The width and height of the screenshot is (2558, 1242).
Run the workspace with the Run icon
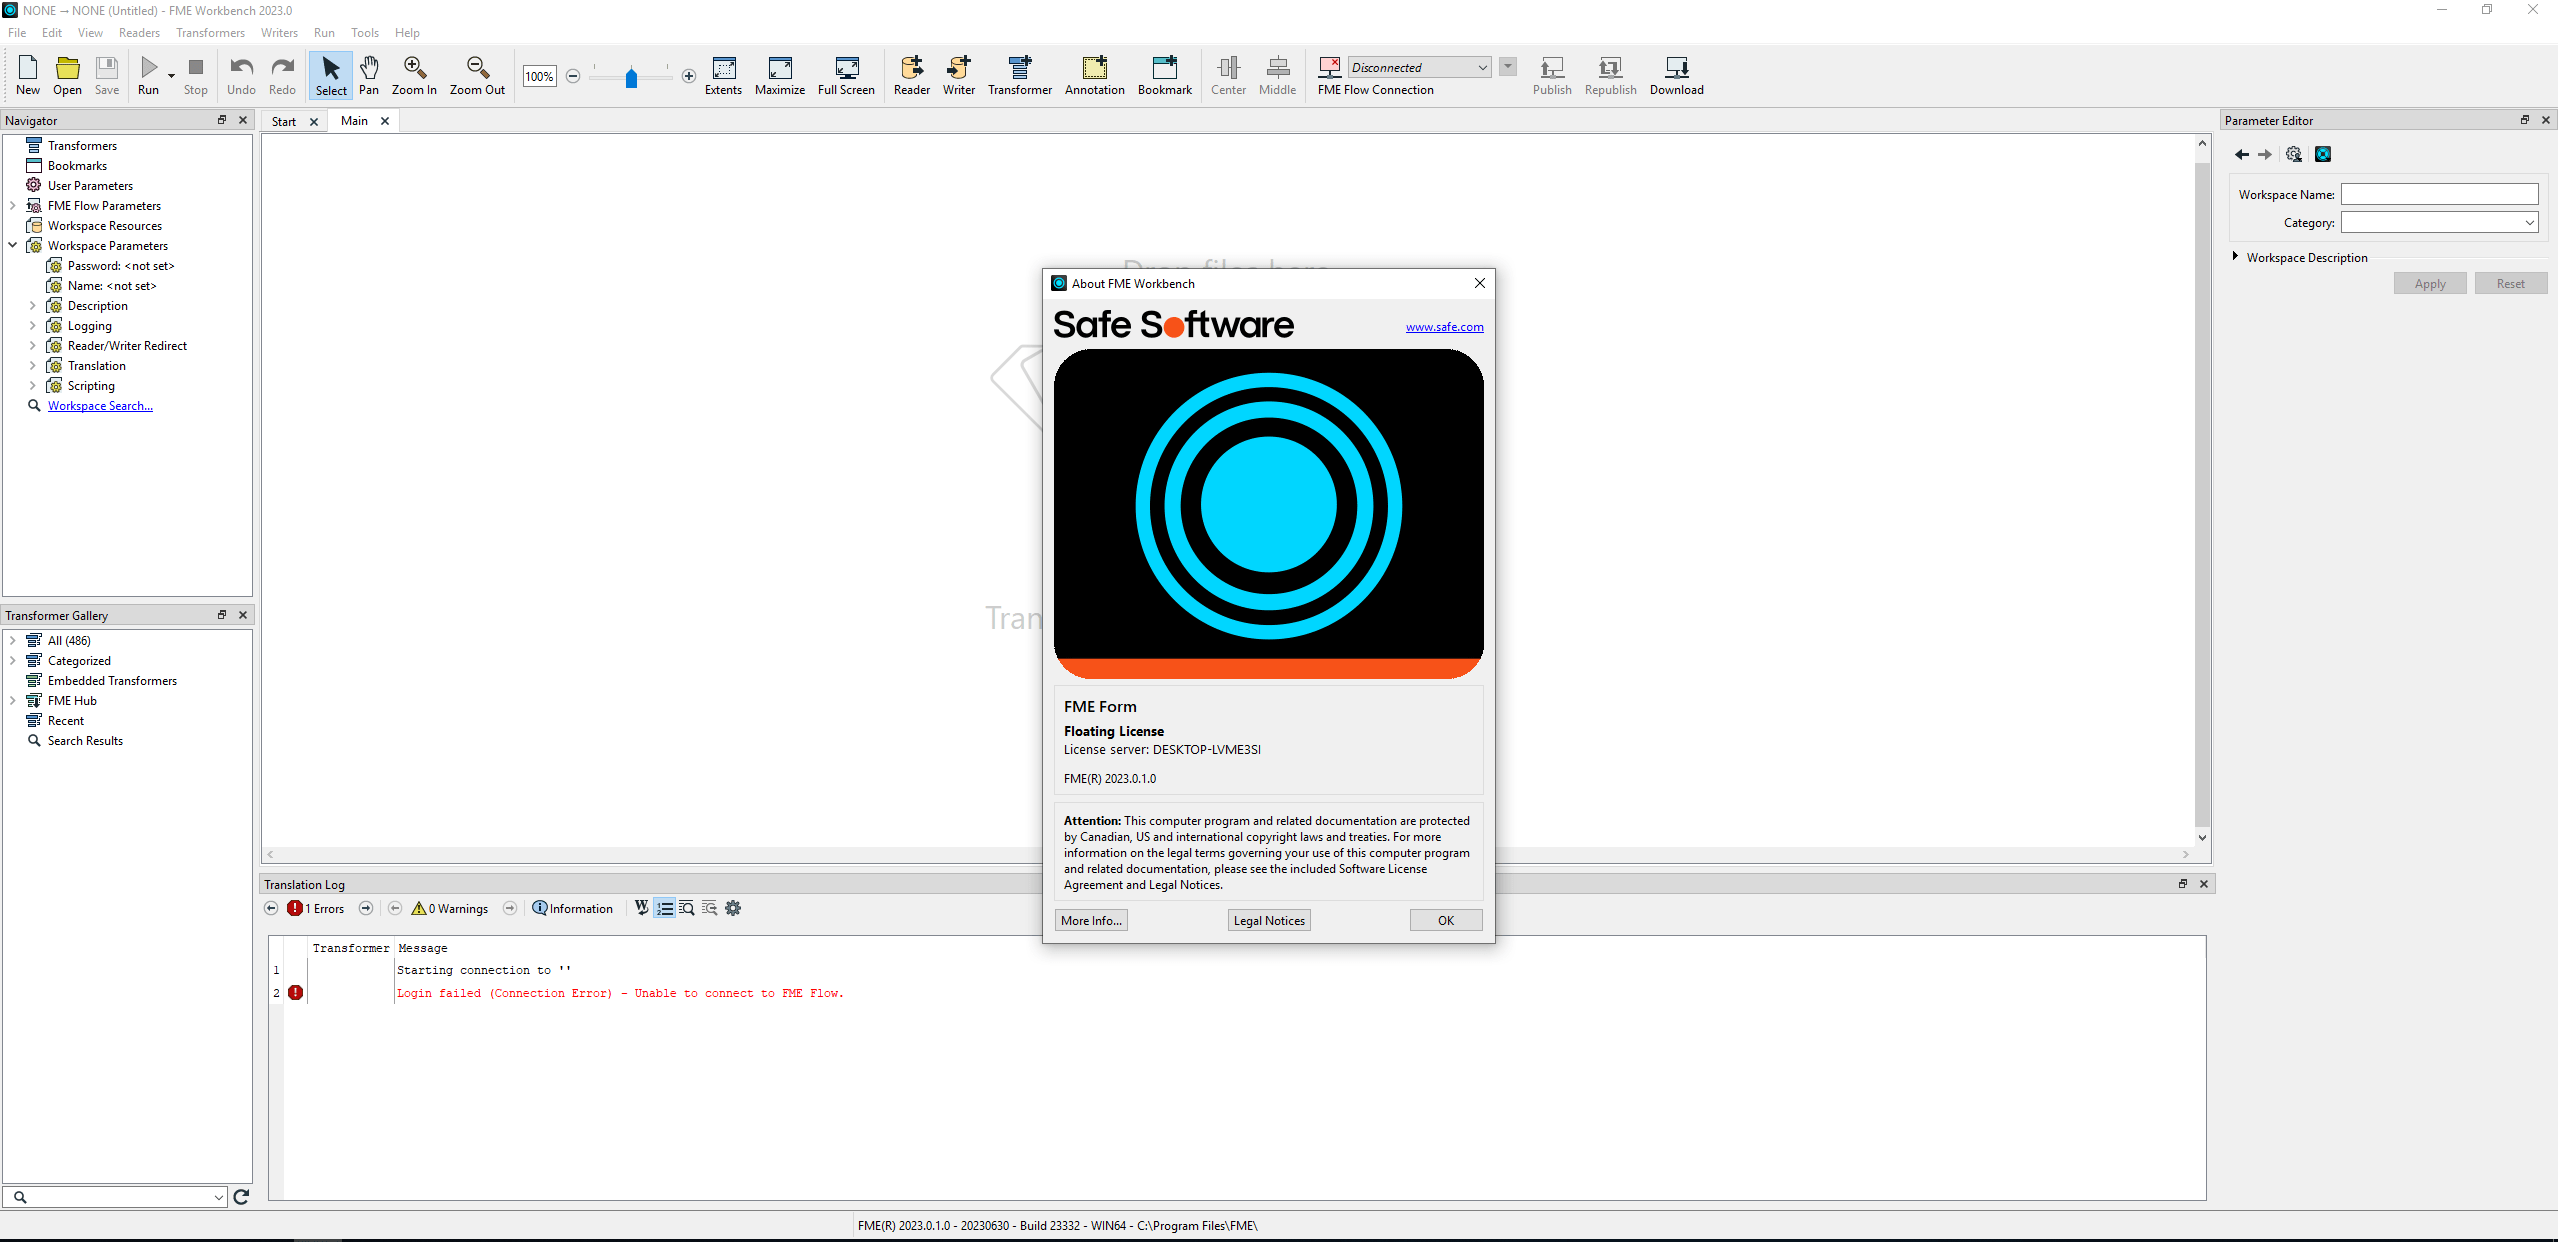click(148, 75)
